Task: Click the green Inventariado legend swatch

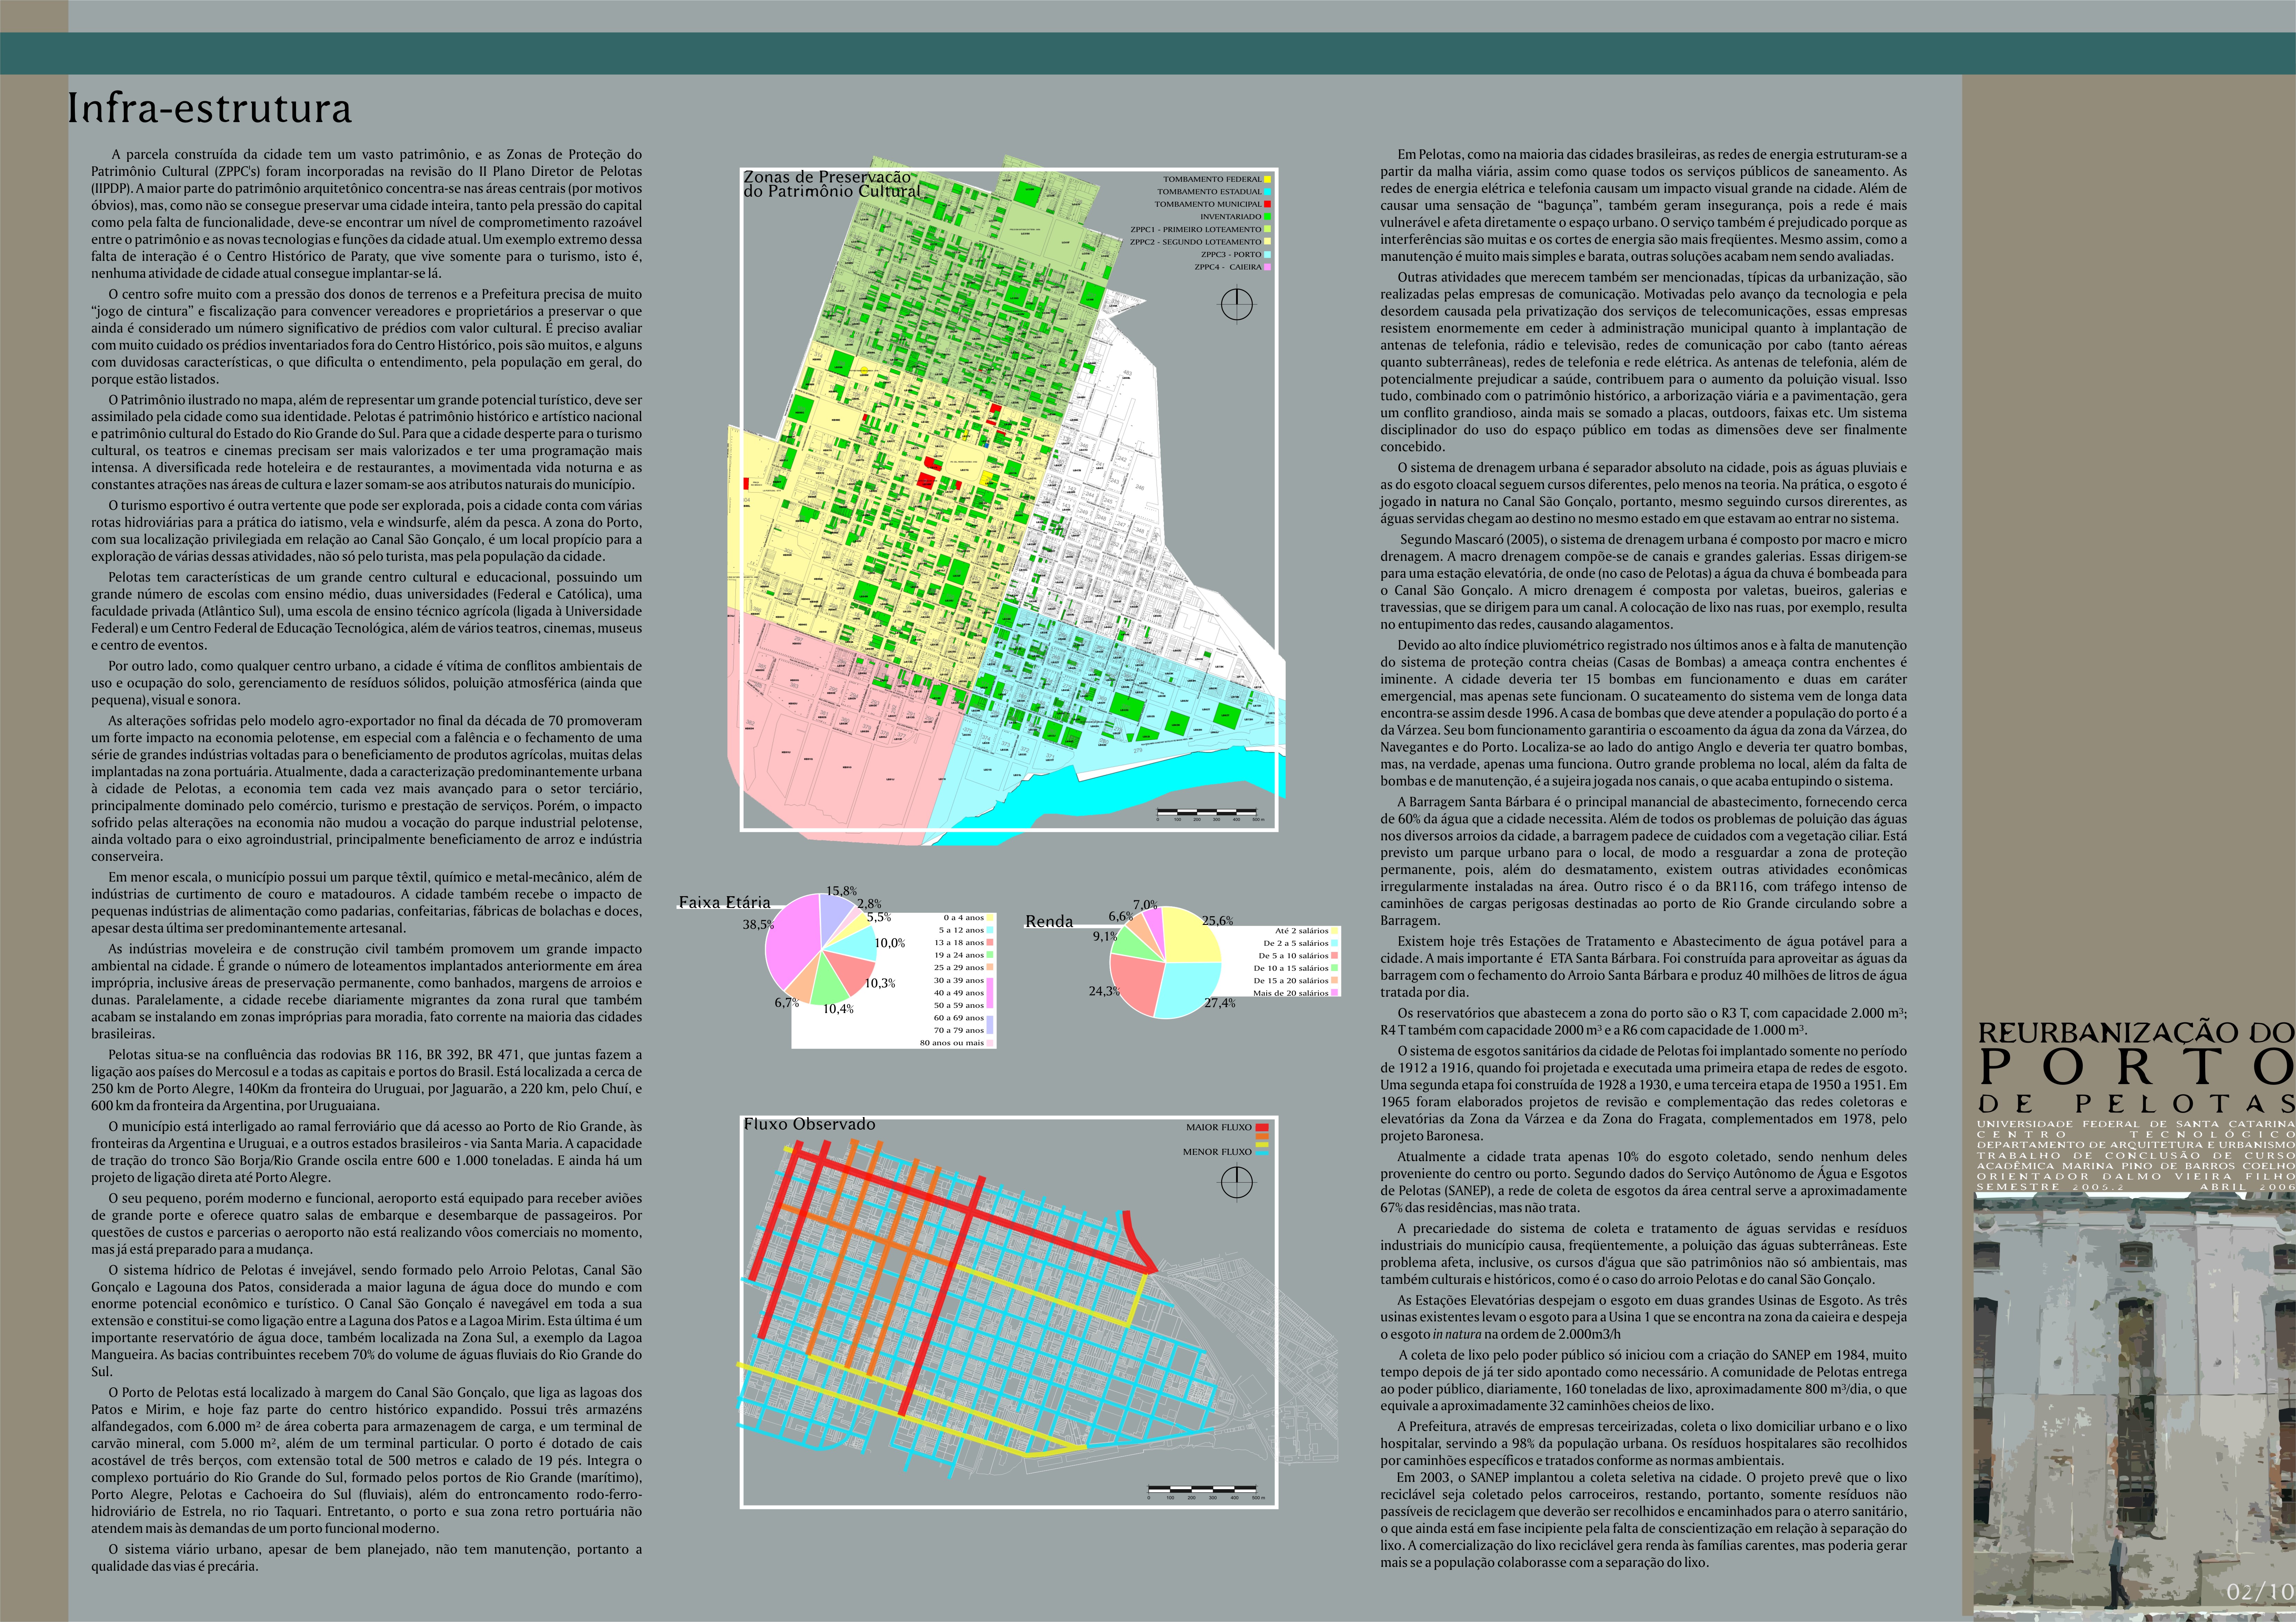Action: coord(1268,216)
